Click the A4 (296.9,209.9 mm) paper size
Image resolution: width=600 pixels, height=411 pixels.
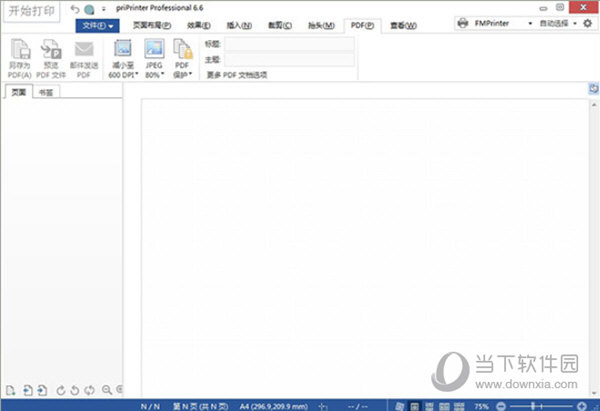point(274,406)
